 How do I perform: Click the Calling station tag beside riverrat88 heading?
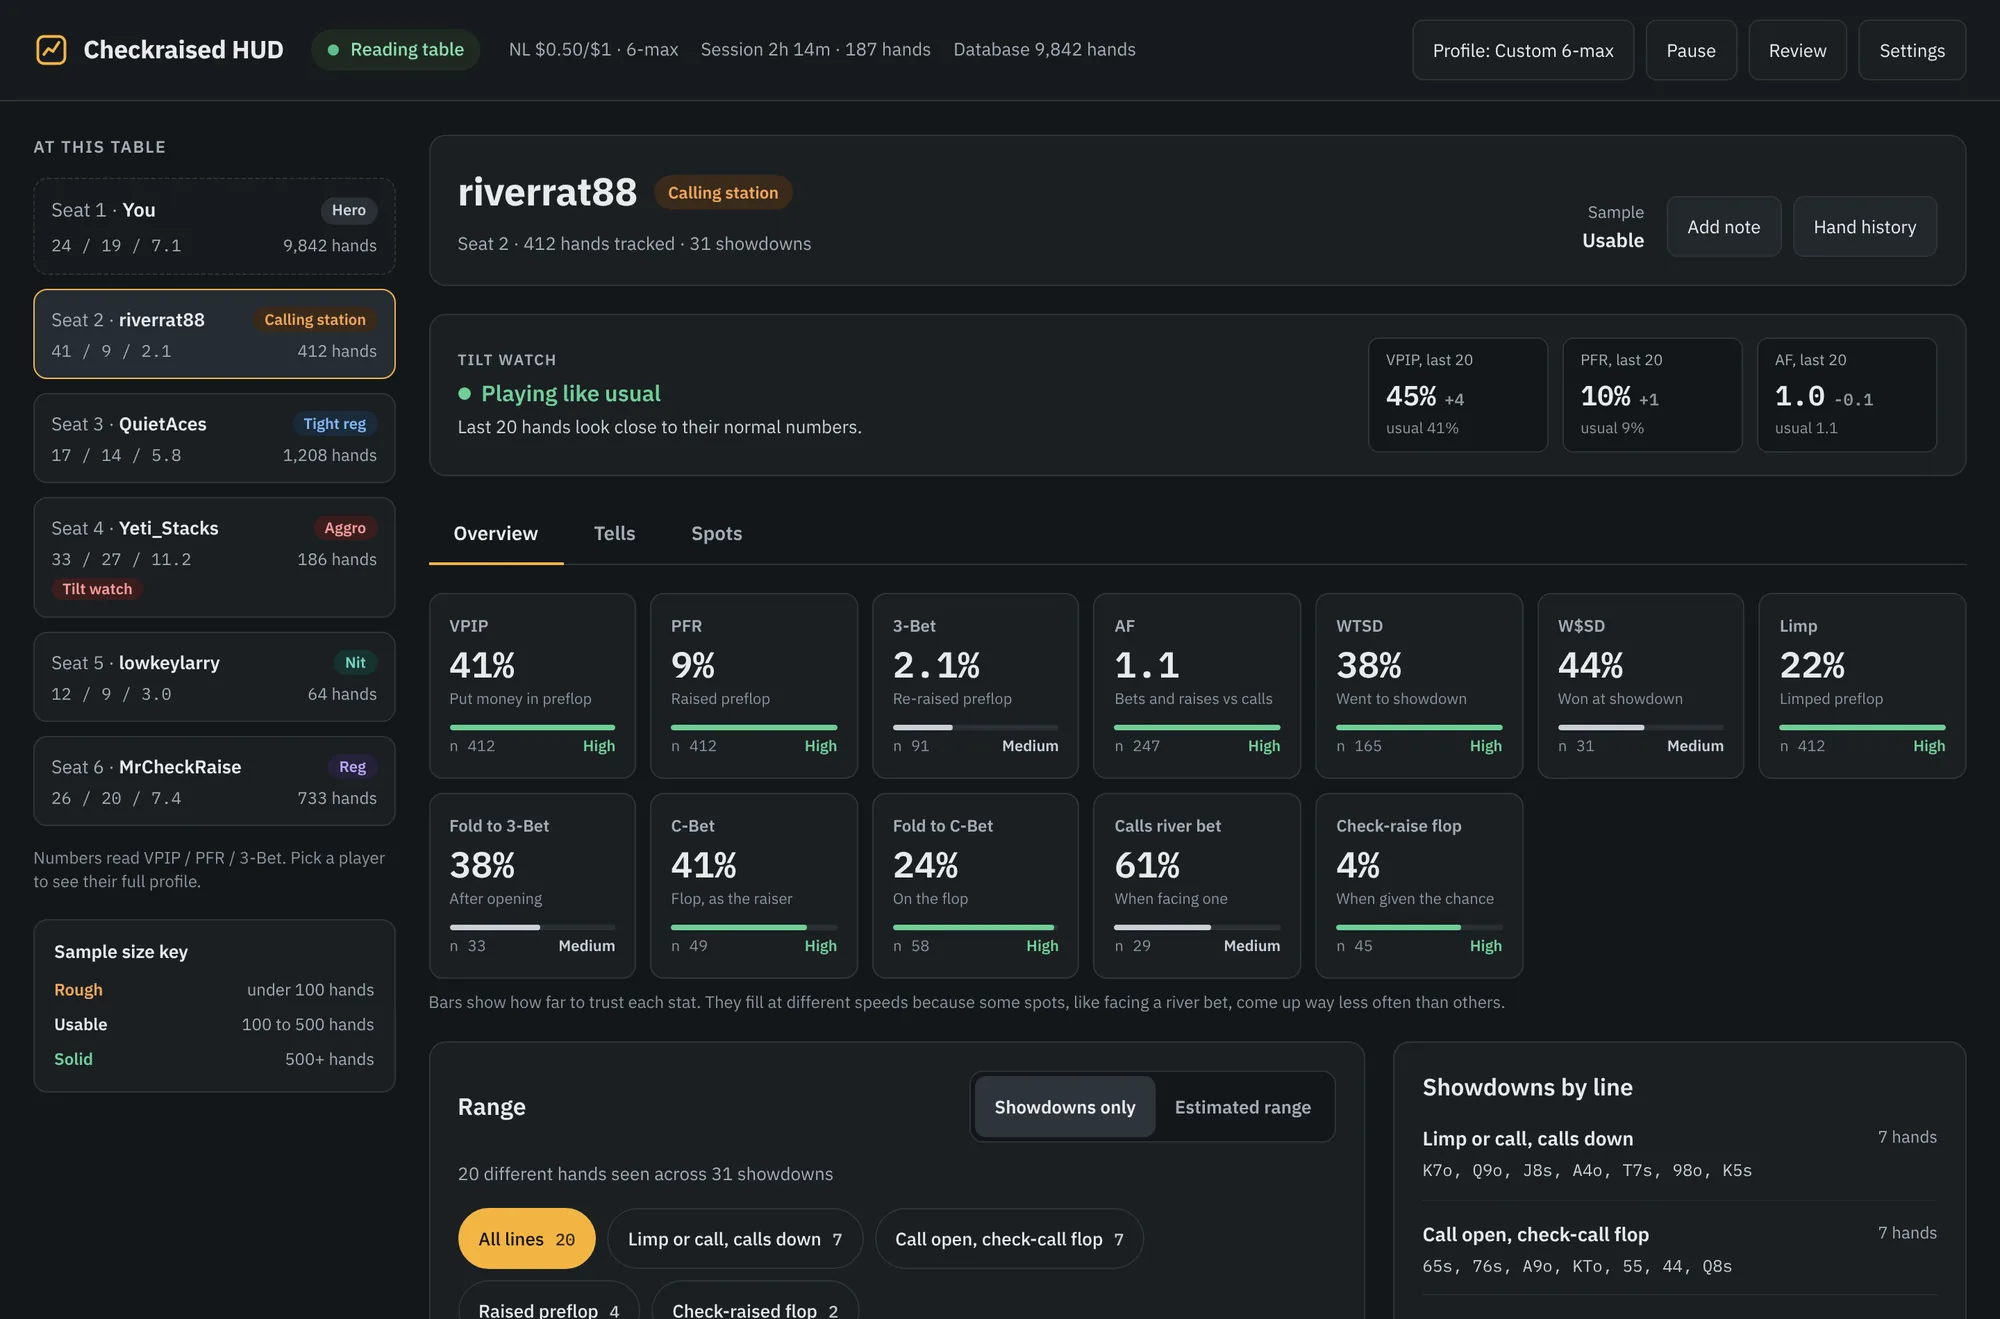coord(723,193)
